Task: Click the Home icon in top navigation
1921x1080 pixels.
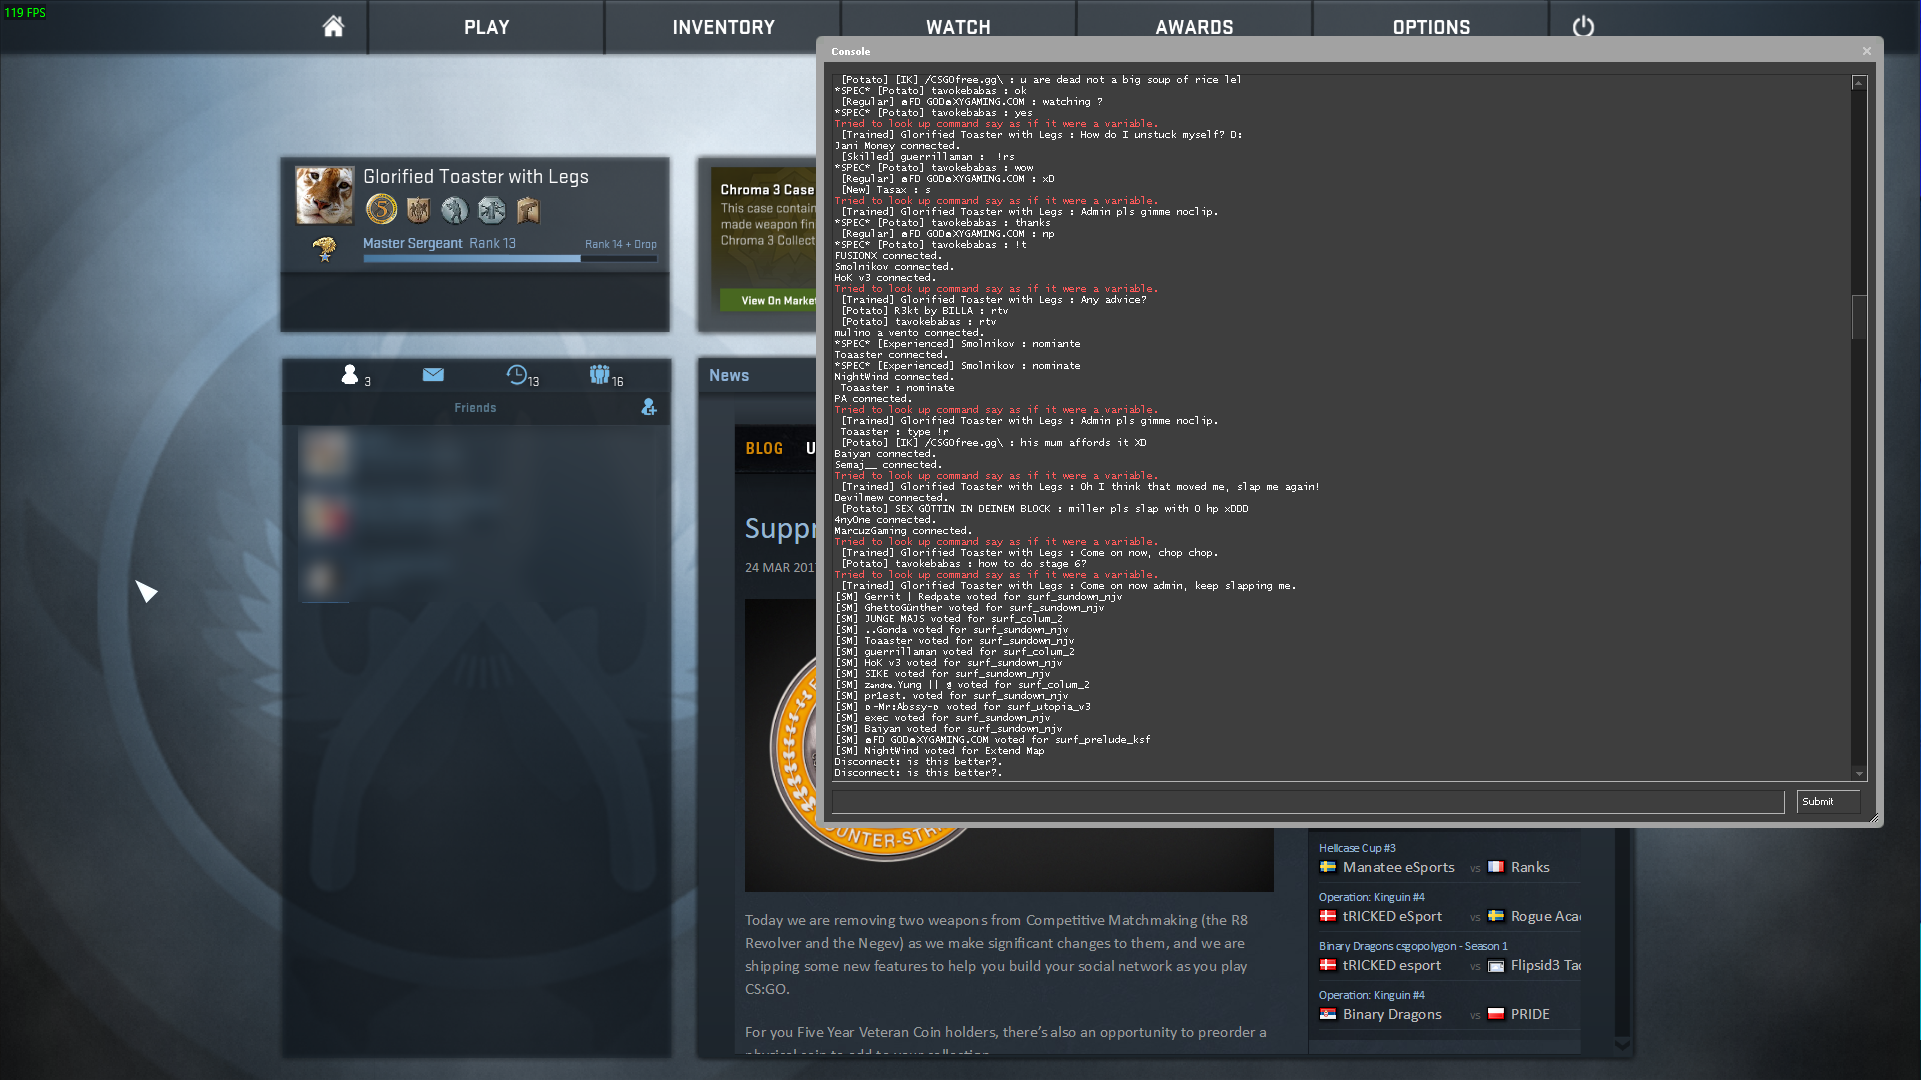Action: pyautogui.click(x=333, y=27)
